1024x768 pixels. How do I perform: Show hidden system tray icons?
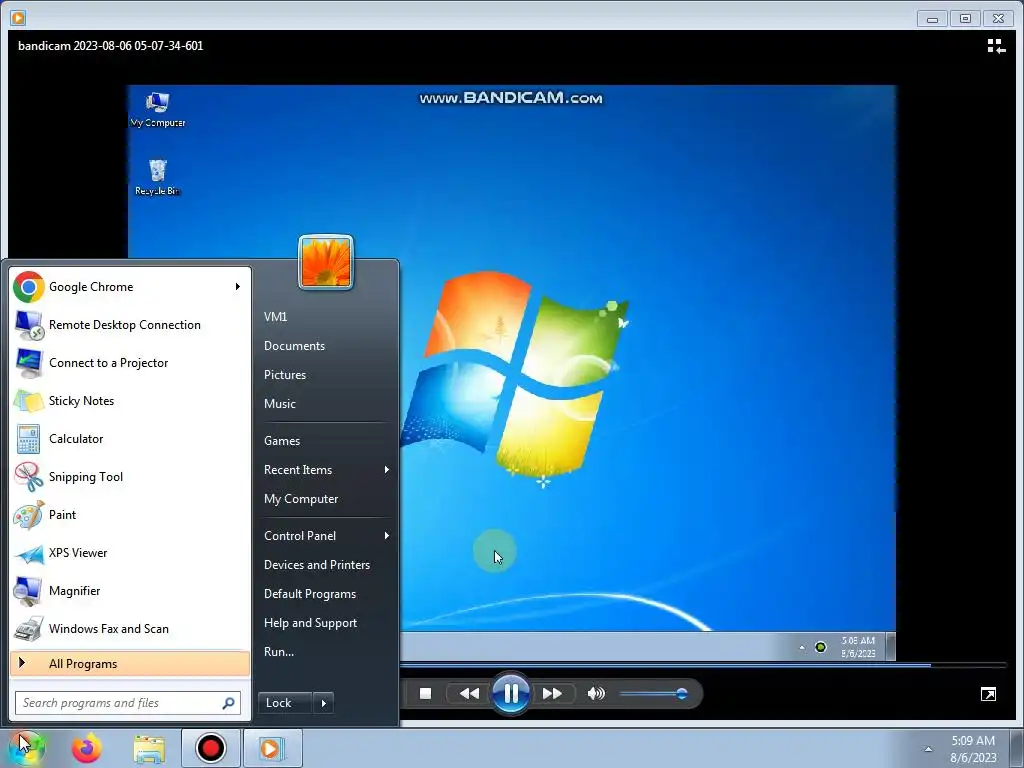(928, 750)
